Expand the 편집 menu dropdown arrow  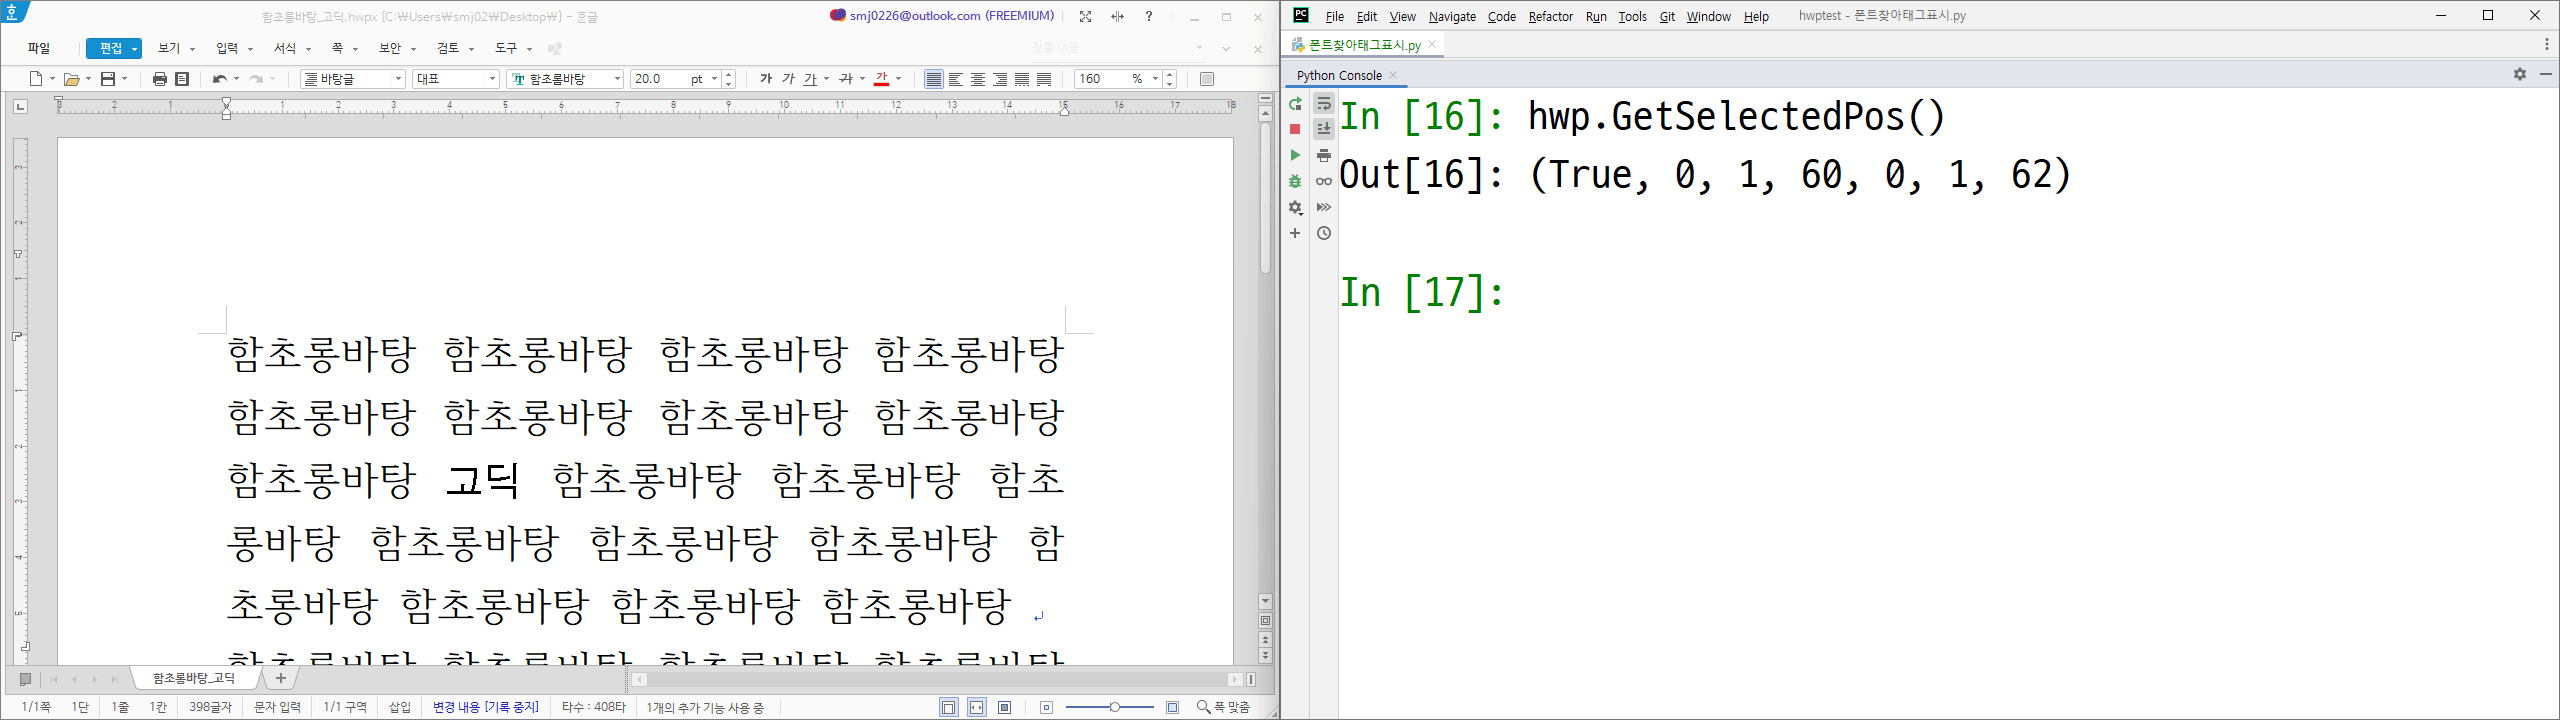click(134, 49)
